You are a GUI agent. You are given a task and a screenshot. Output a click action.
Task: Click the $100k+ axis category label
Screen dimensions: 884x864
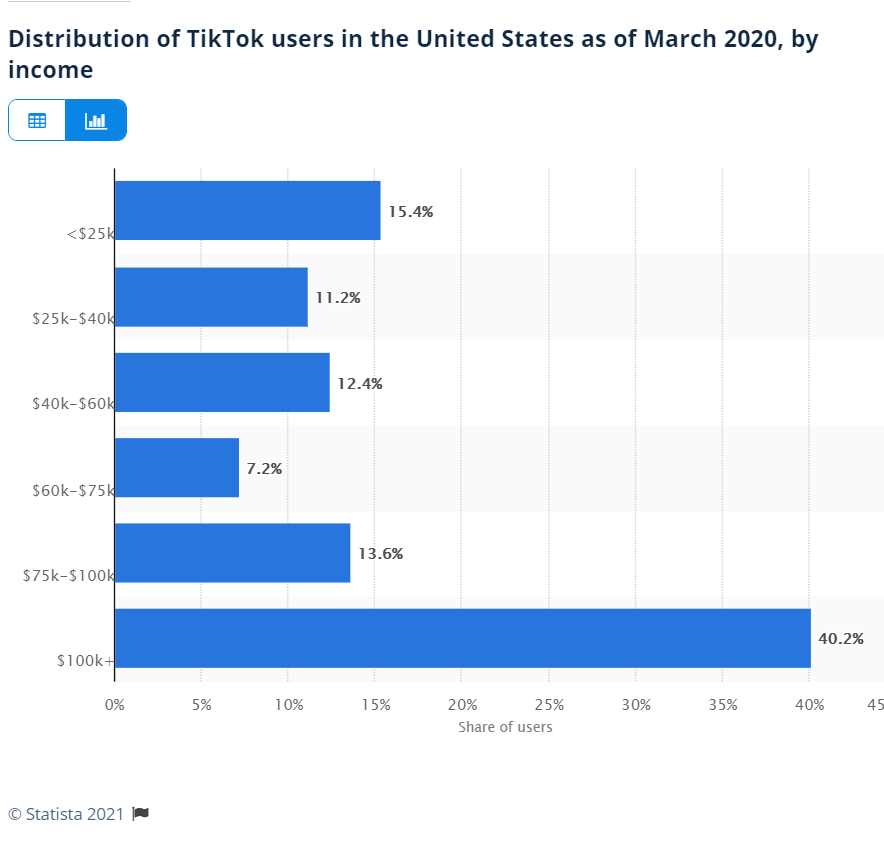85,661
